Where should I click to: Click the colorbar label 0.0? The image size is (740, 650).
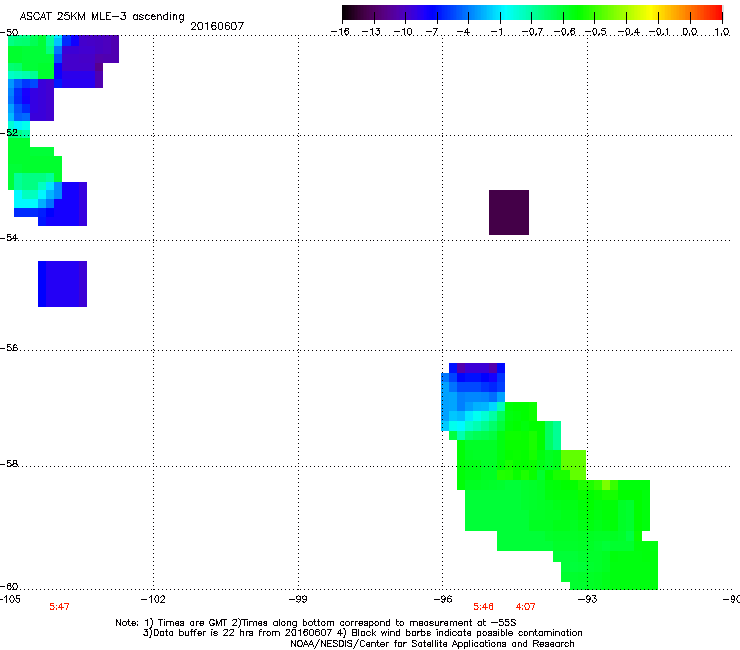tap(690, 32)
